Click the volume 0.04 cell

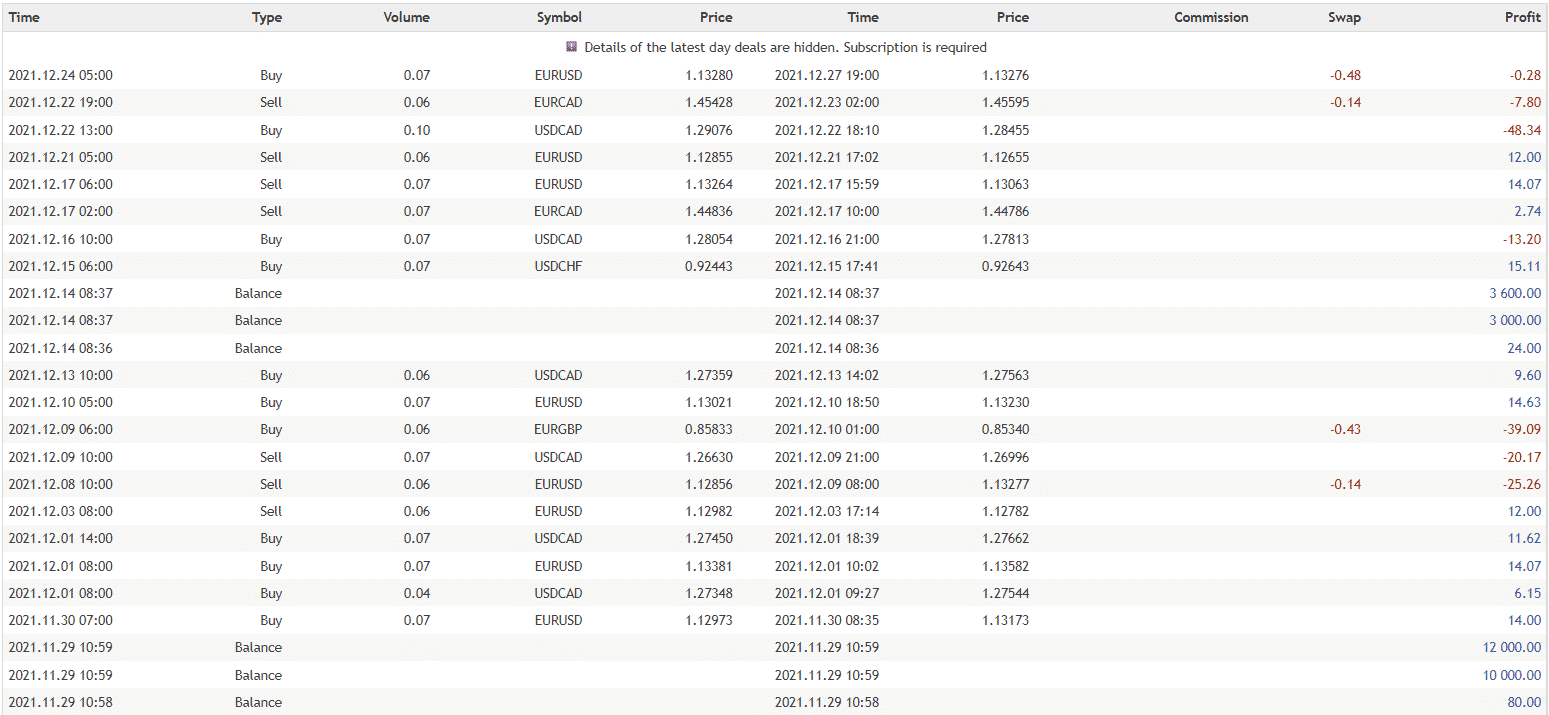[x=417, y=593]
